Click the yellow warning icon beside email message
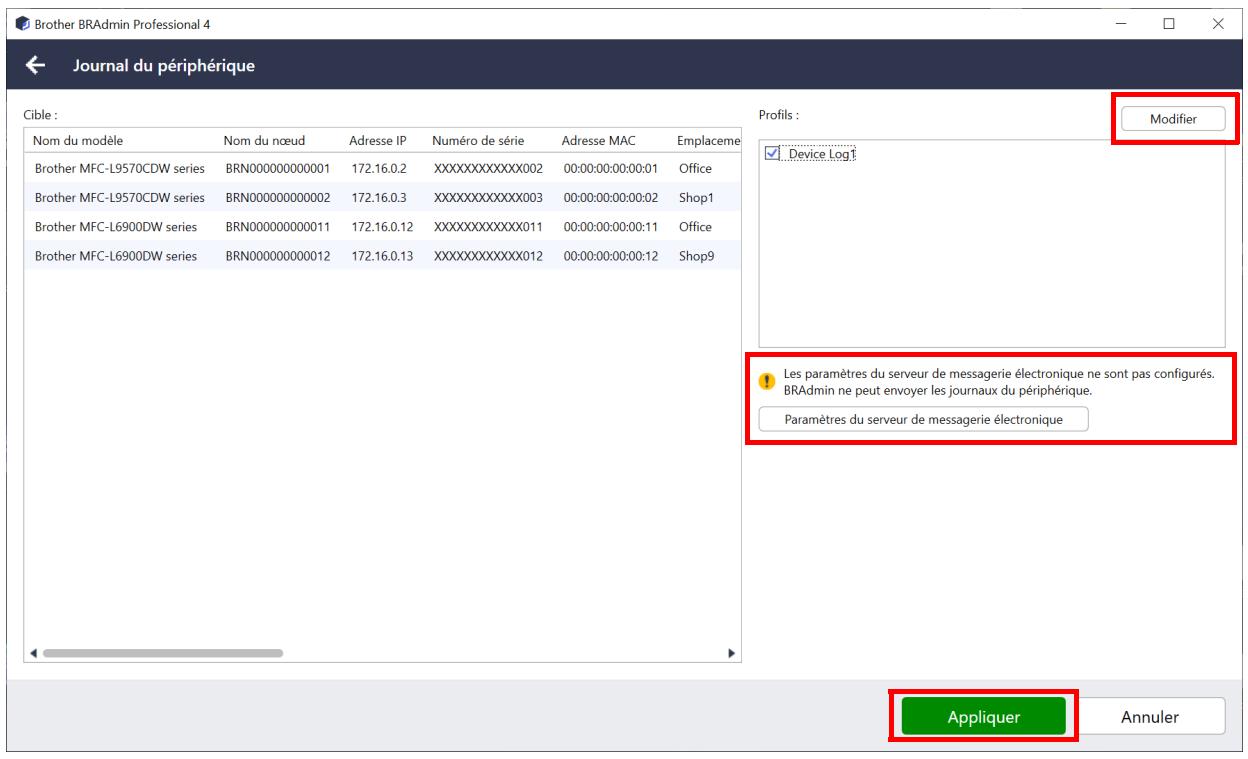 (x=767, y=381)
